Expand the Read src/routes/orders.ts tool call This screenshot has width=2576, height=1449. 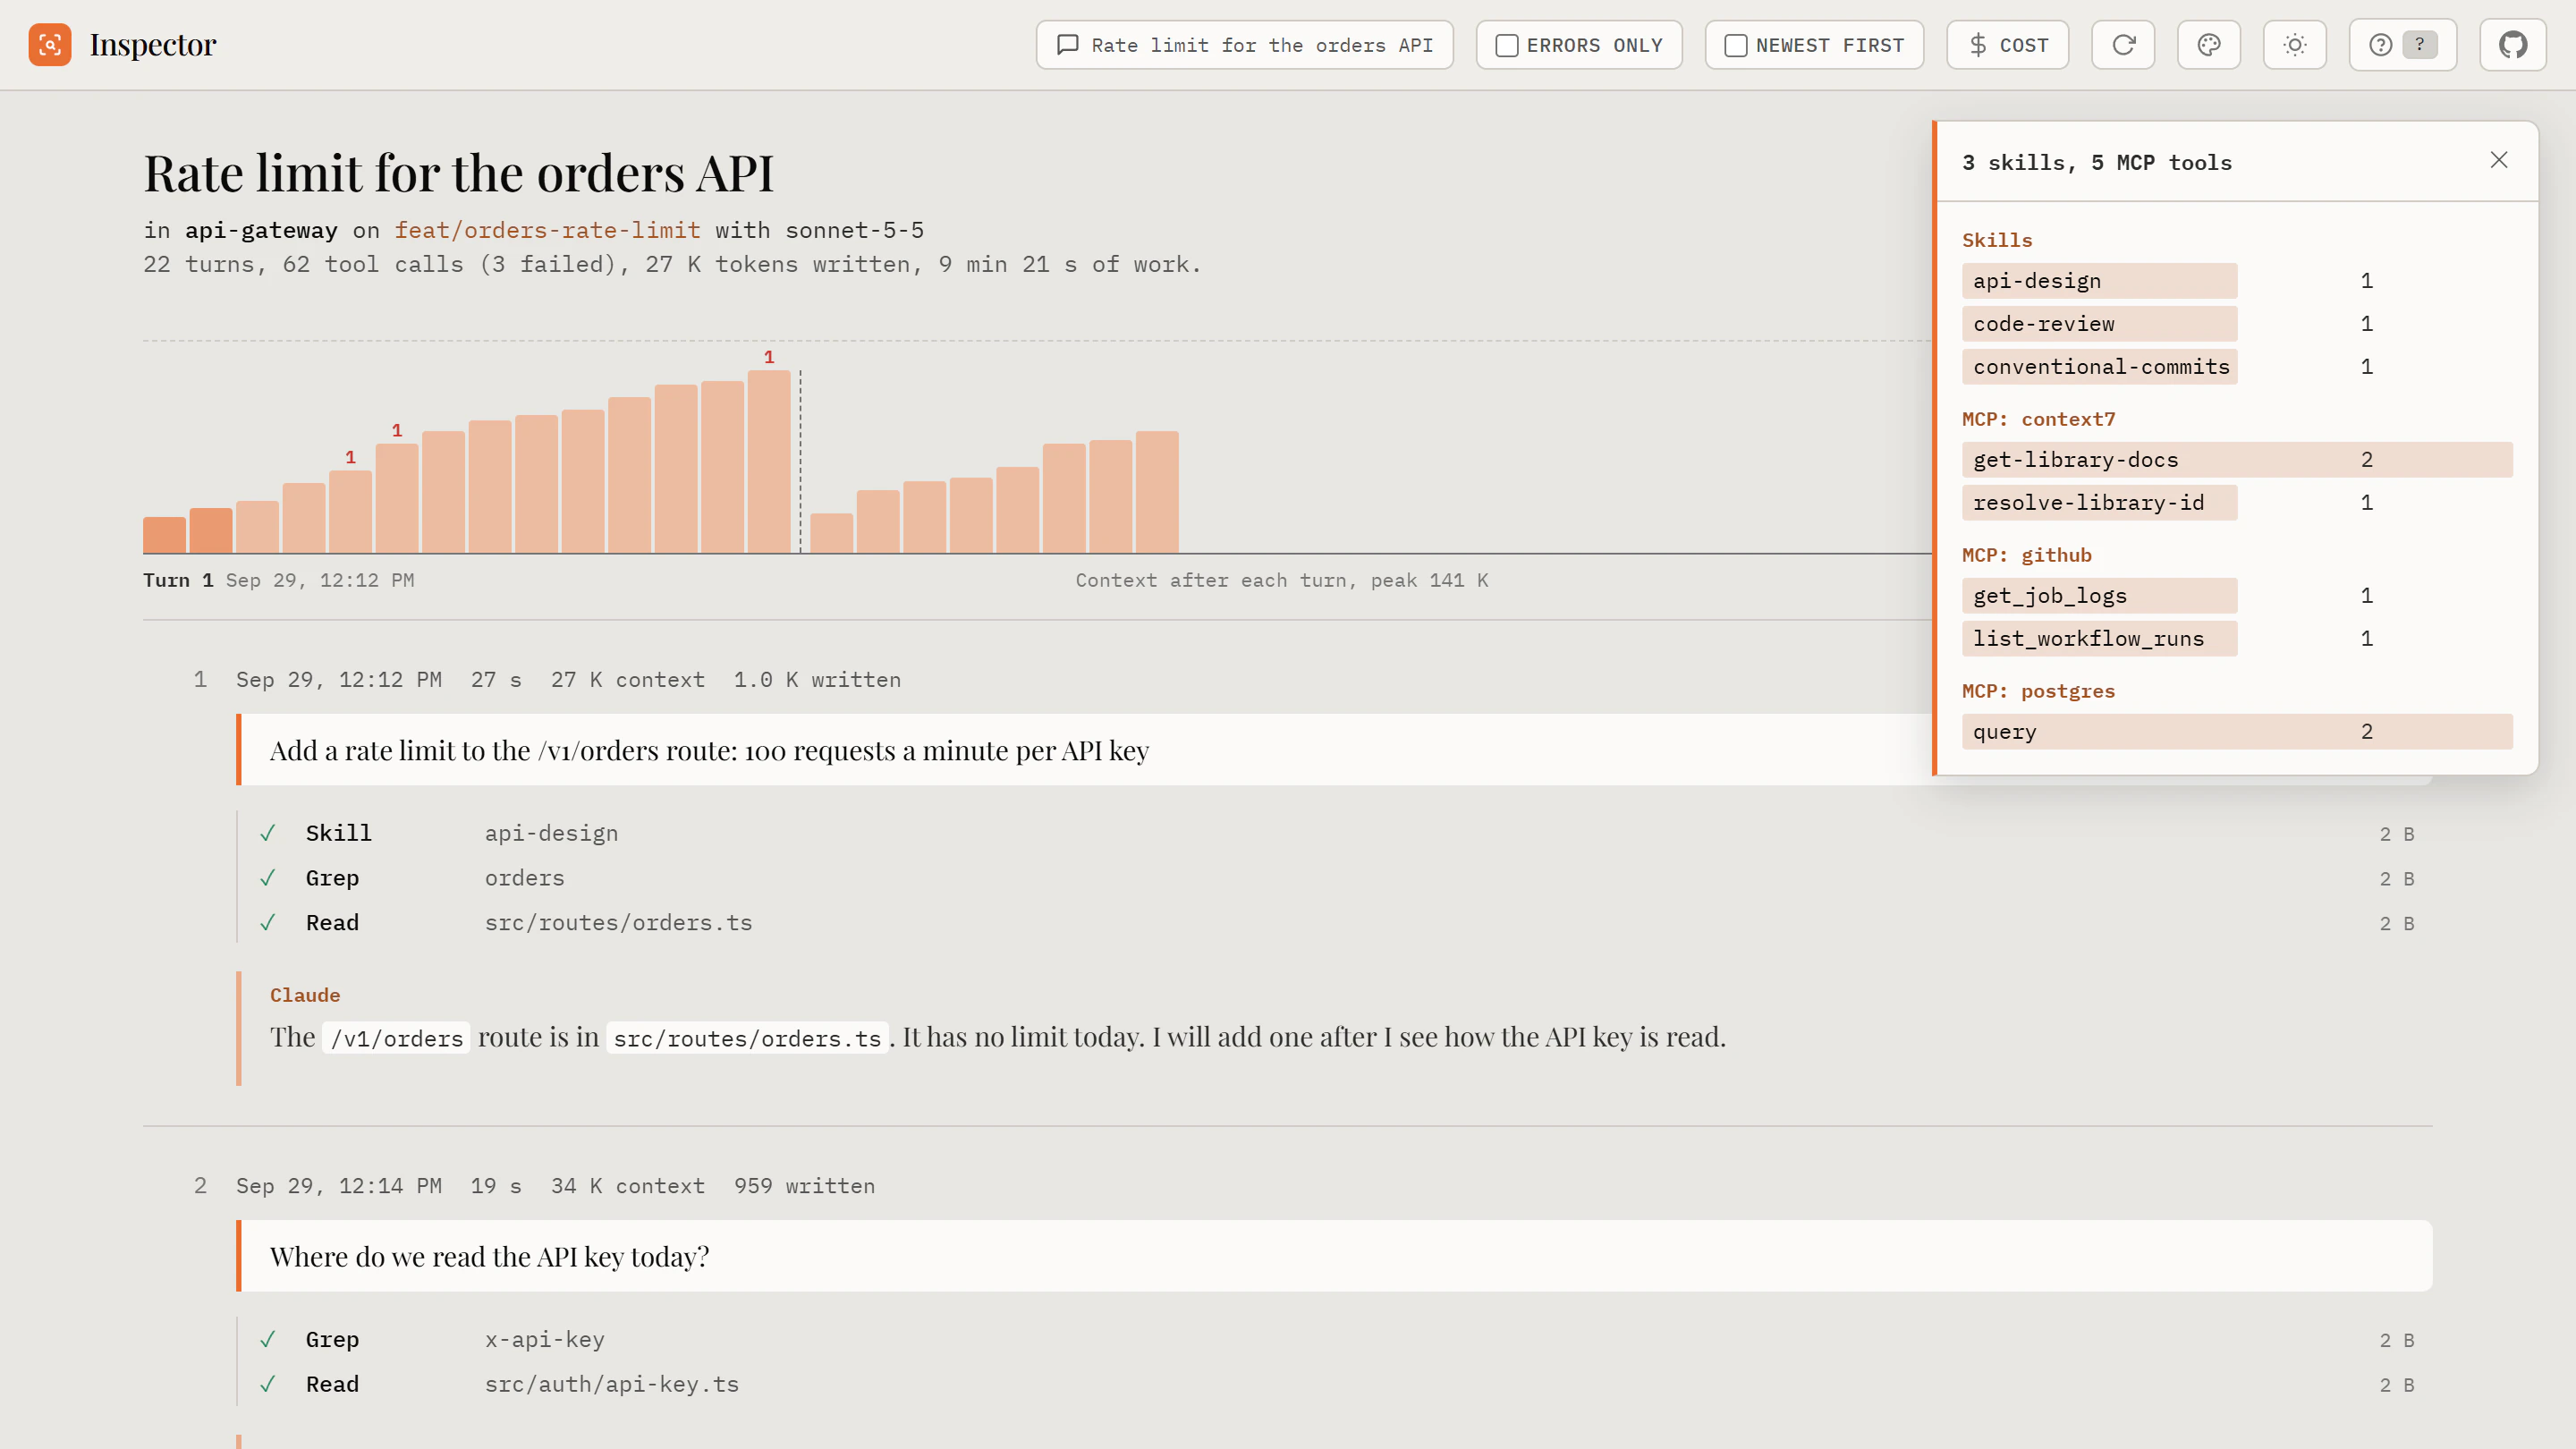pos(1336,923)
